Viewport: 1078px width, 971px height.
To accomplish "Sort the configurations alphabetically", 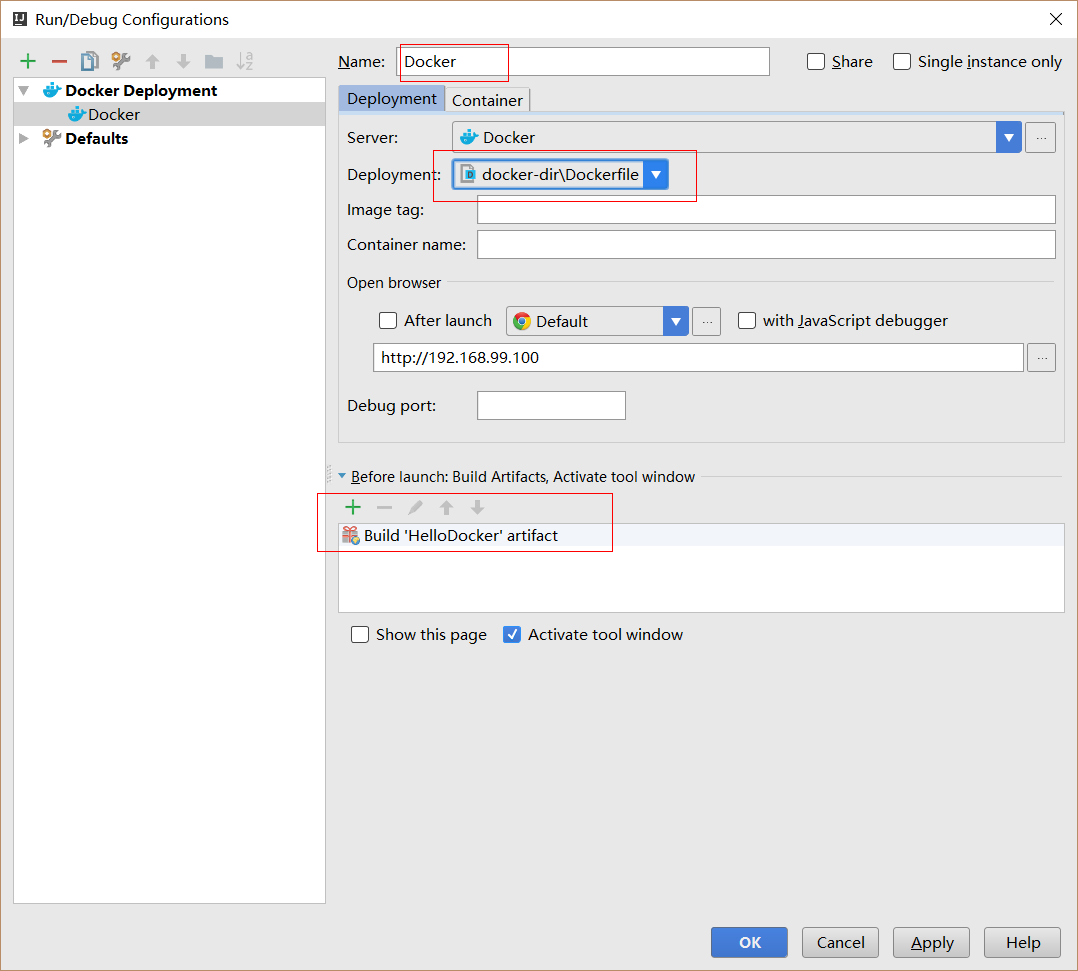I will click(245, 61).
